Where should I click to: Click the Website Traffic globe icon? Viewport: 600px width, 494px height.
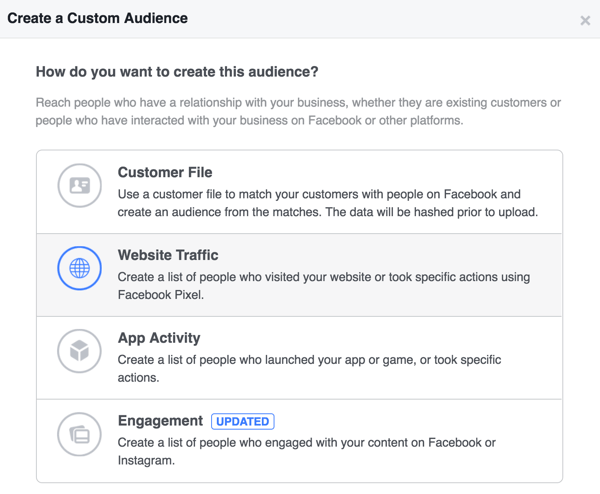80,268
